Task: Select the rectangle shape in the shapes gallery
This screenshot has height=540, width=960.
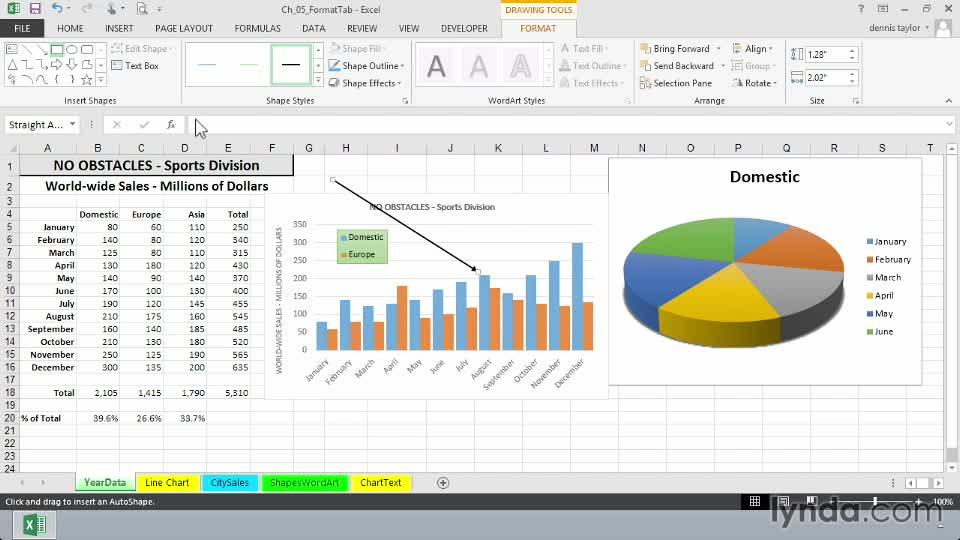Action: (x=57, y=50)
